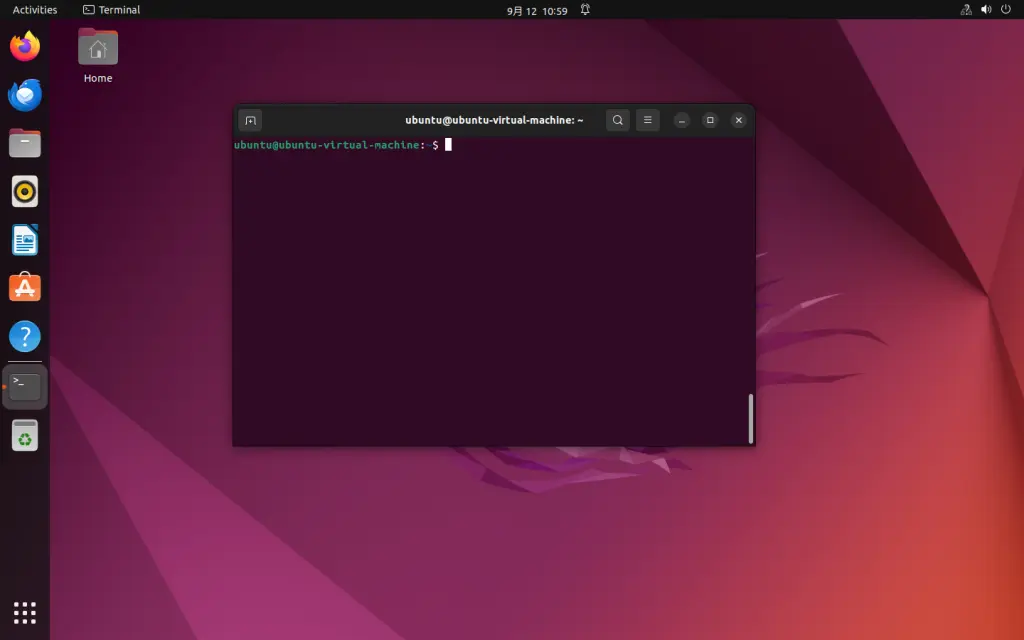This screenshot has width=1024, height=640.
Task: Select the Terminal icon in dock
Action: pyautogui.click(x=25, y=386)
